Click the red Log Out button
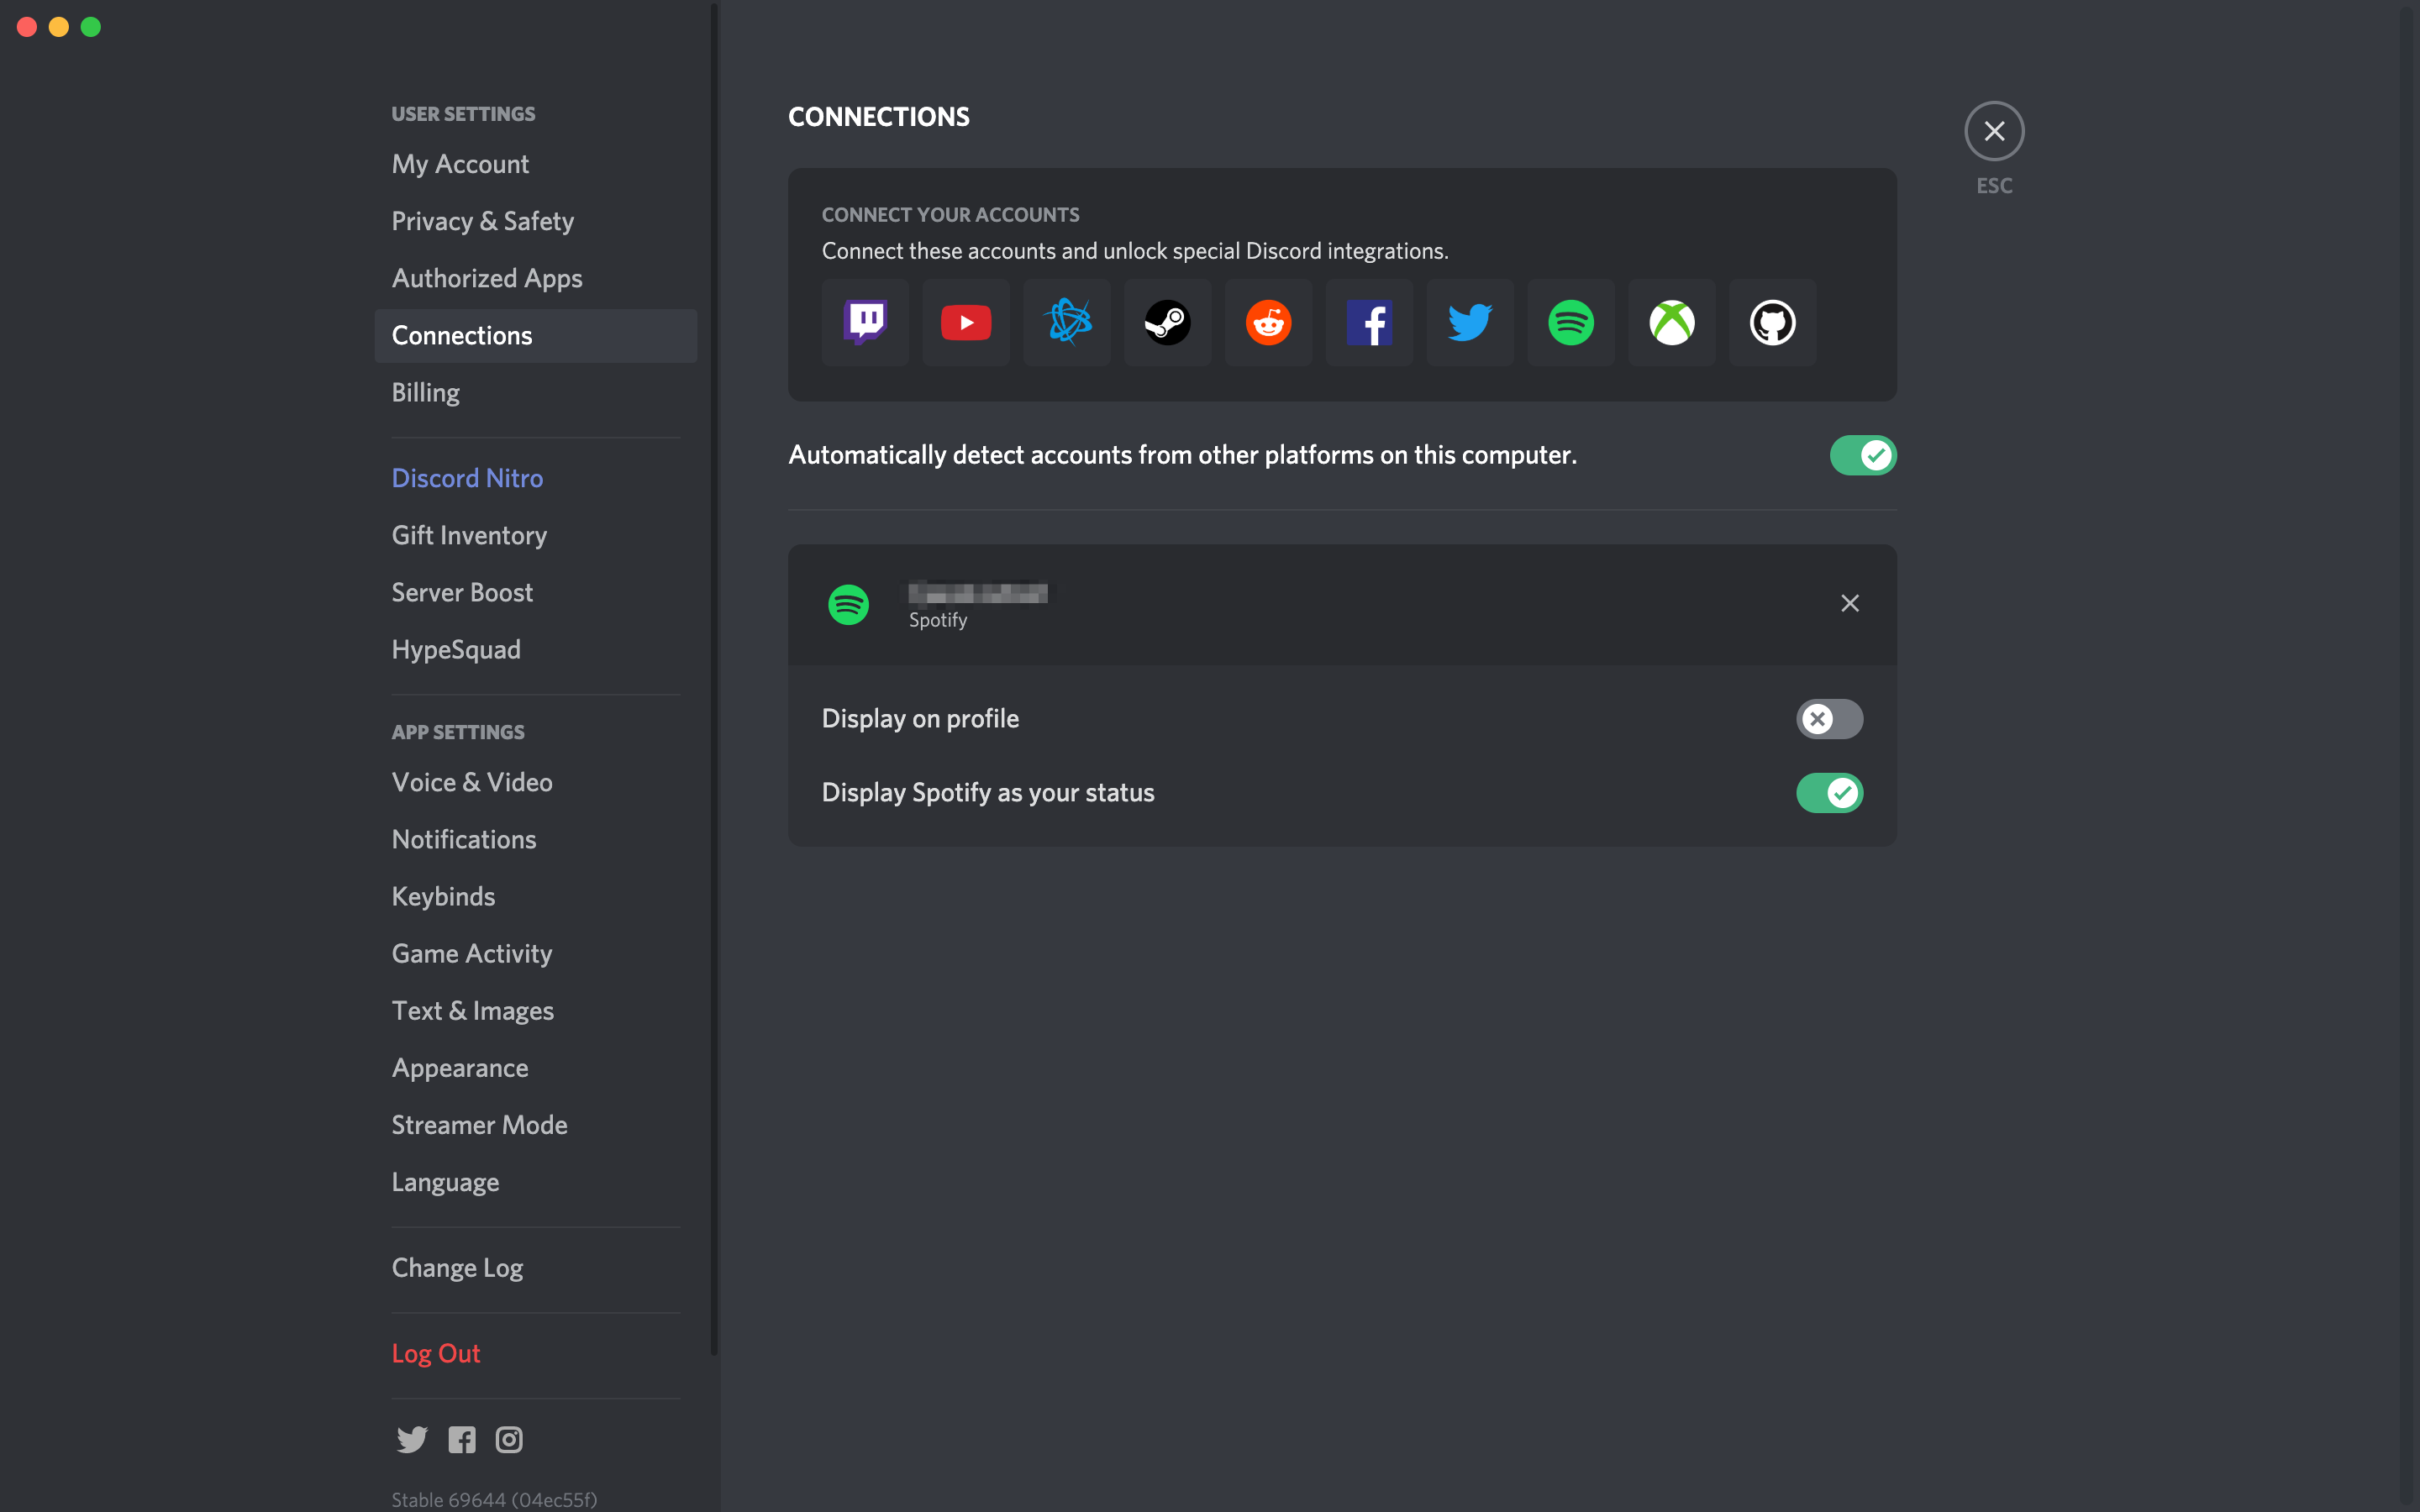The width and height of the screenshot is (2420, 1512). [535, 1353]
